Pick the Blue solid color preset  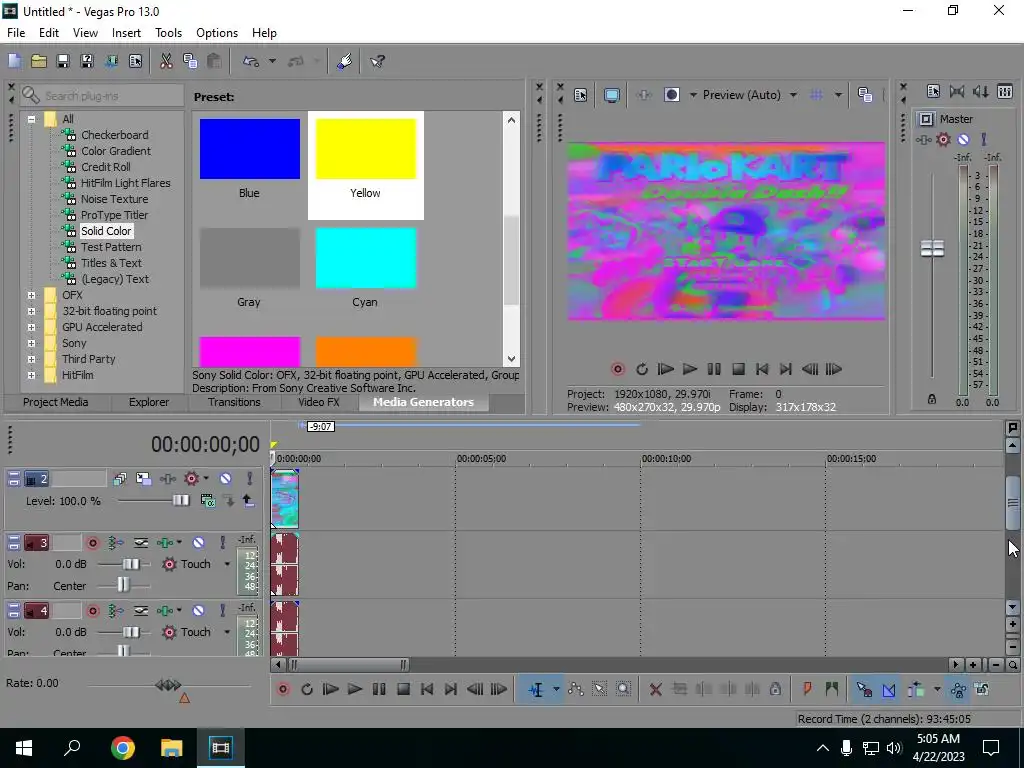click(249, 149)
